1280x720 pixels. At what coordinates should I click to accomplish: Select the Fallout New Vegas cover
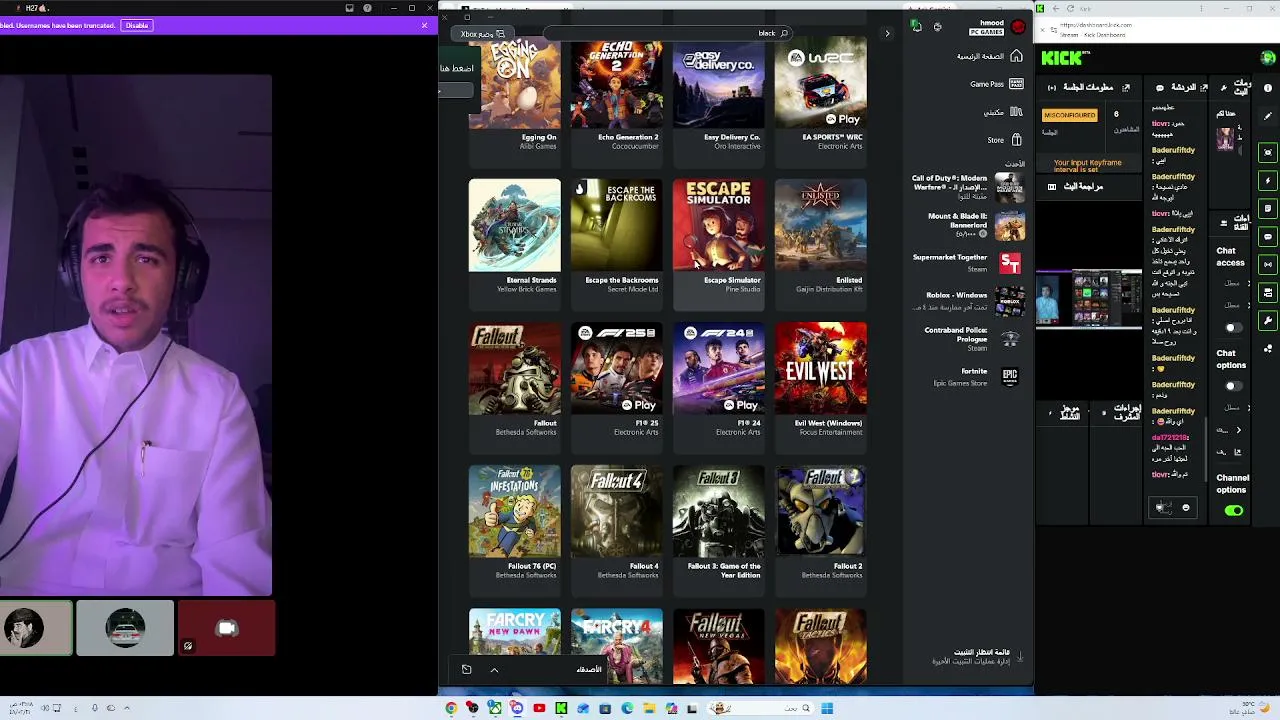(x=719, y=646)
